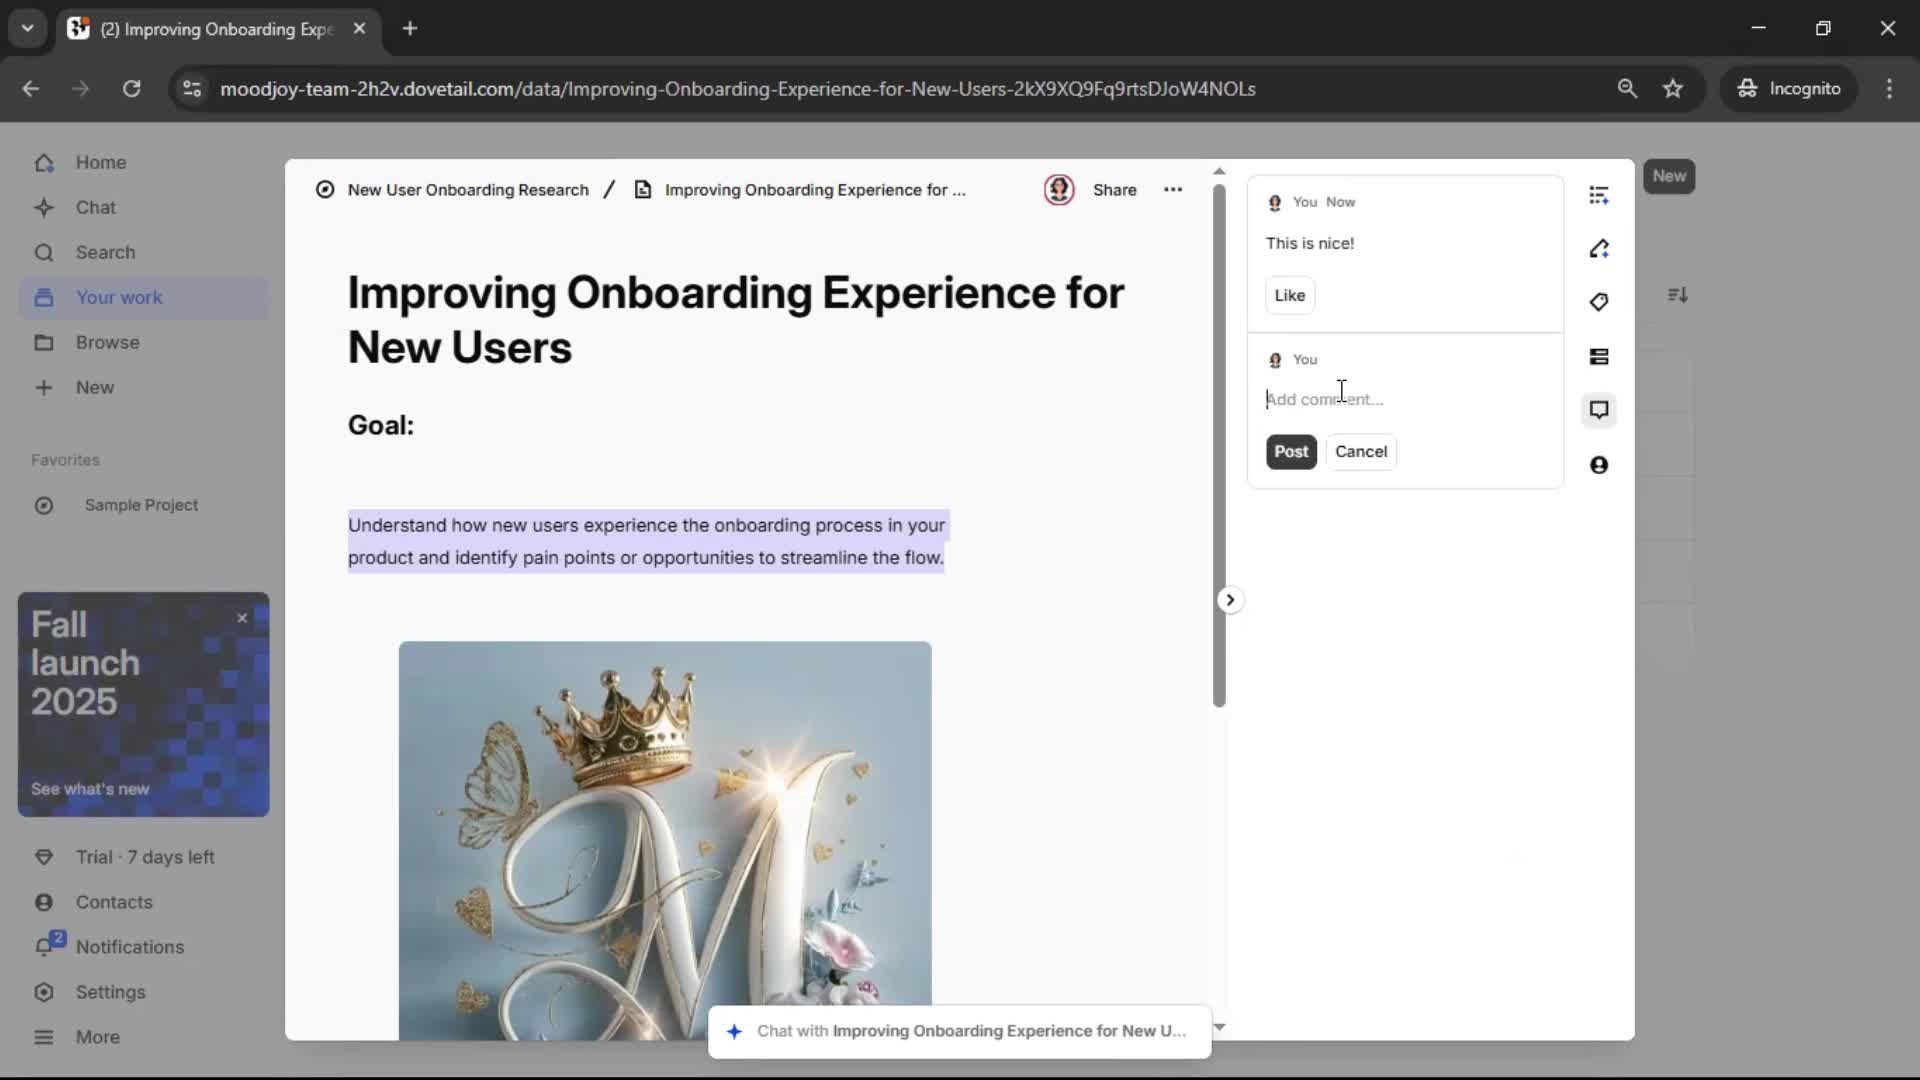
Task: Go to Your work in sidebar
Action: 119,297
